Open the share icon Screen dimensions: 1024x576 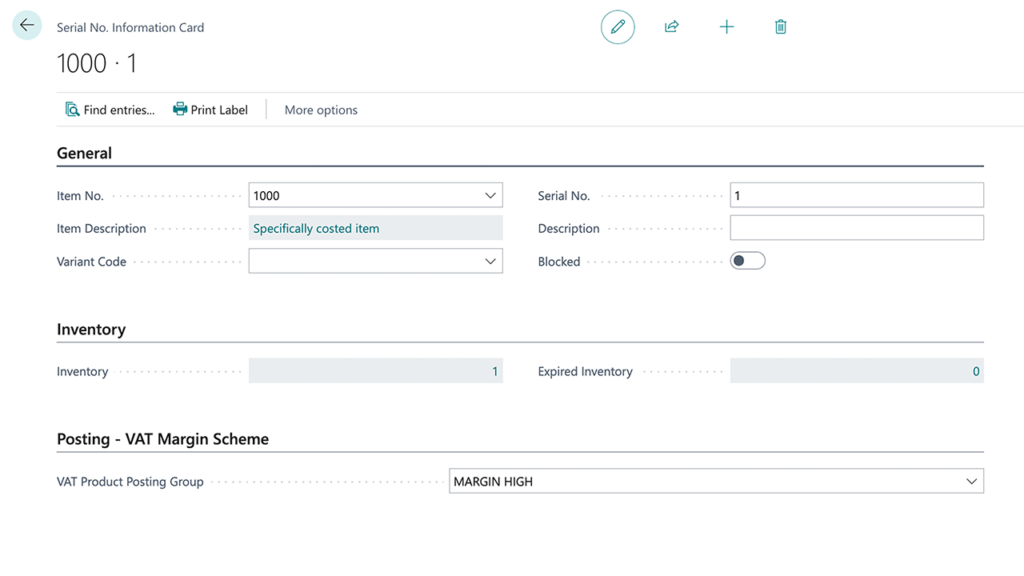tap(671, 27)
